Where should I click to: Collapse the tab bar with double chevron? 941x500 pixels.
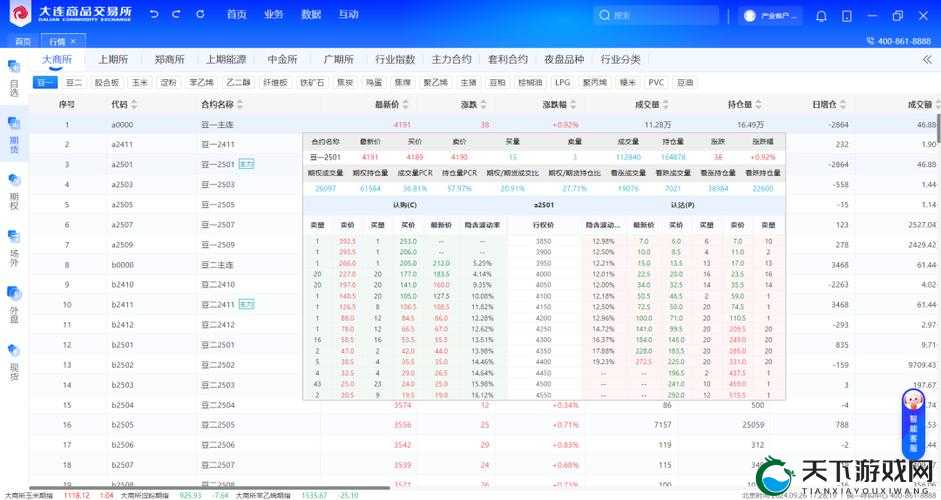927,59
